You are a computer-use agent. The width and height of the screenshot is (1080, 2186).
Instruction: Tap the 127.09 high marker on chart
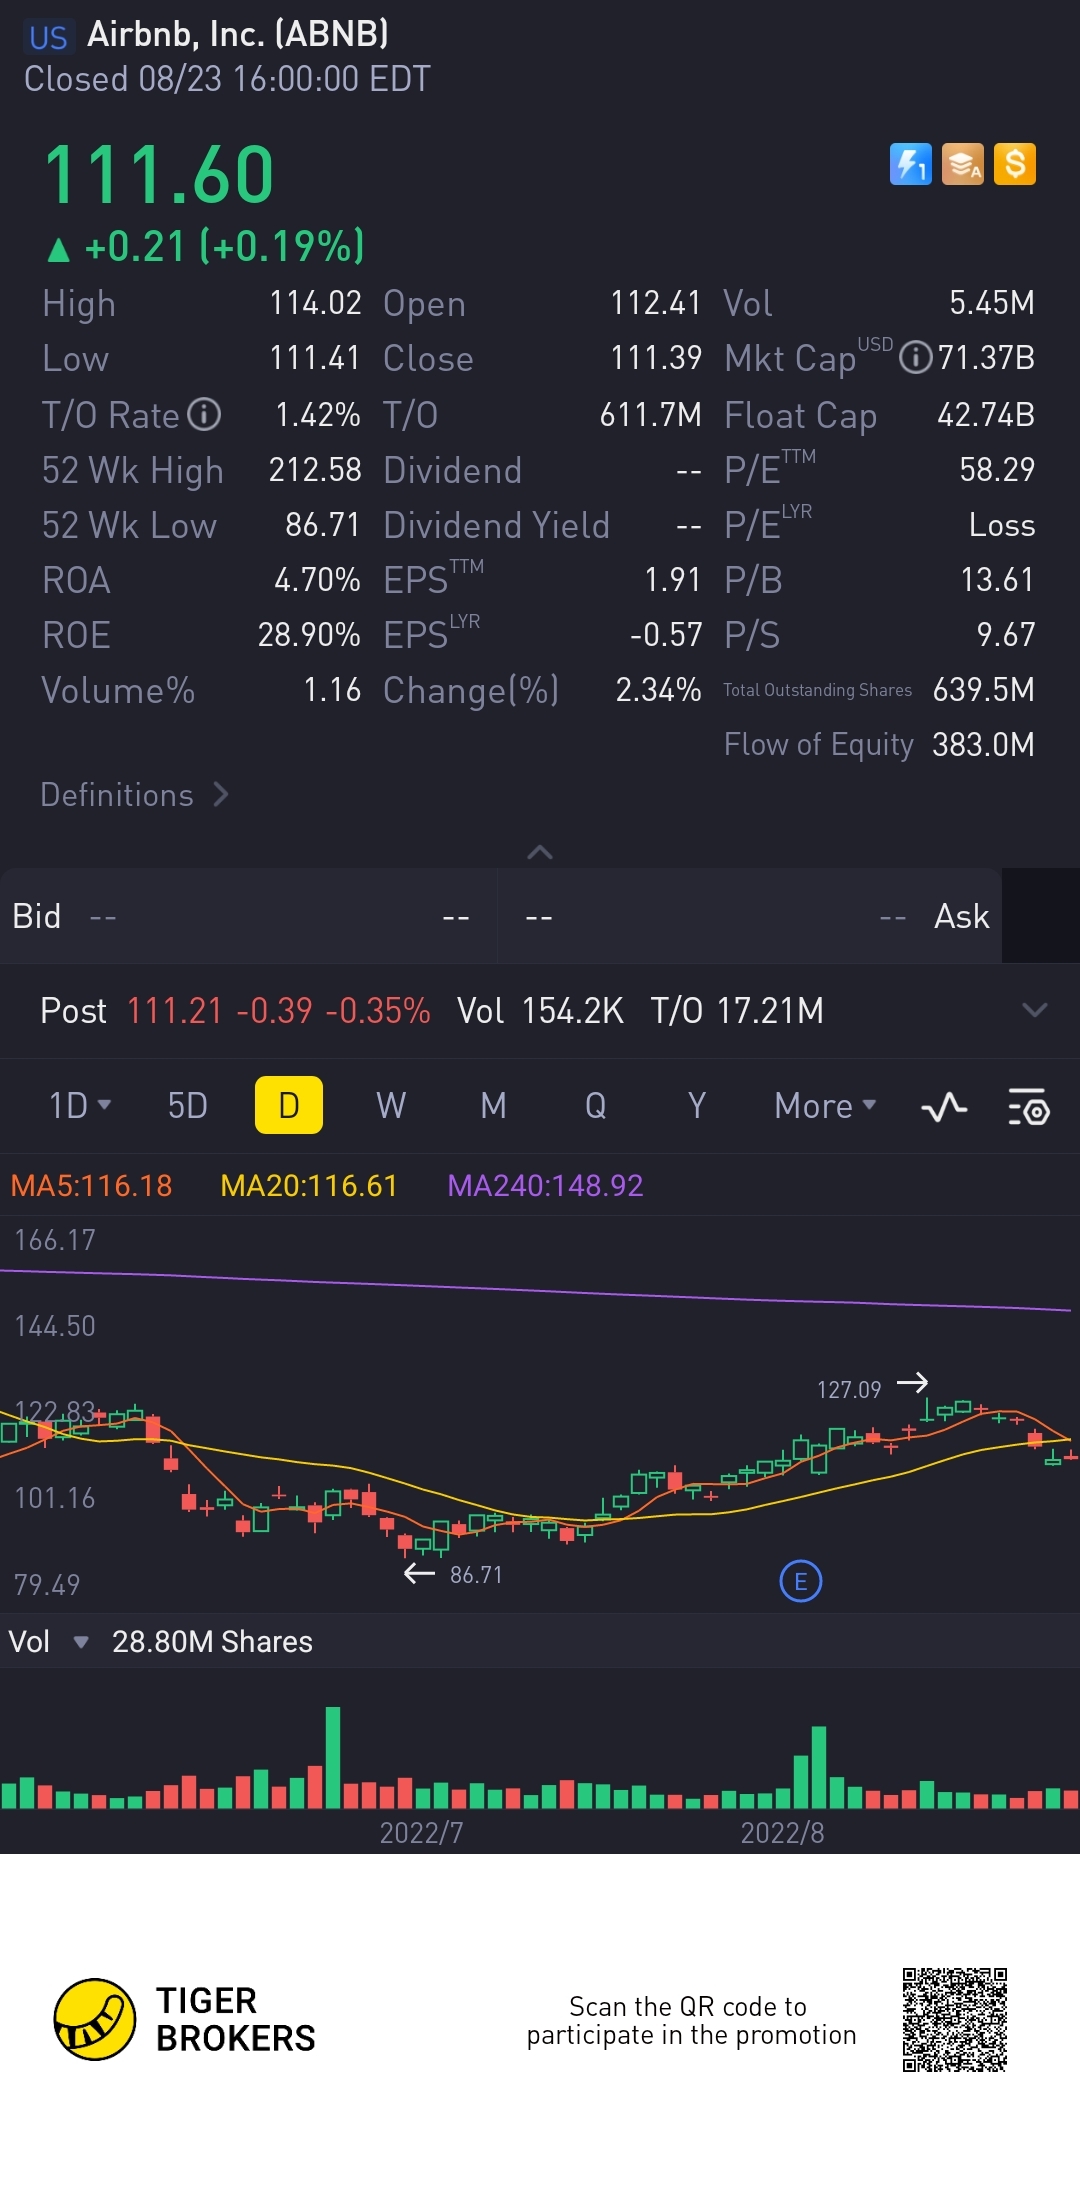pyautogui.click(x=849, y=1390)
